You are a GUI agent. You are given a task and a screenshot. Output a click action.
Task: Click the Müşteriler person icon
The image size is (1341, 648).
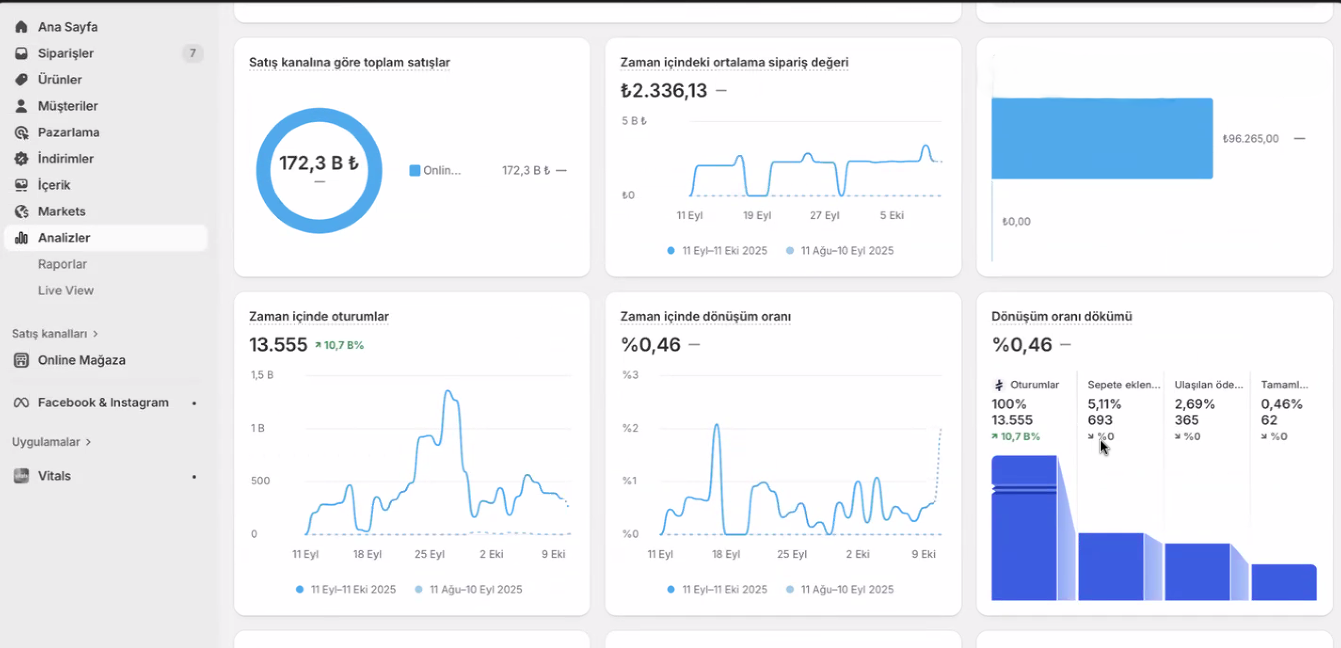coord(21,106)
